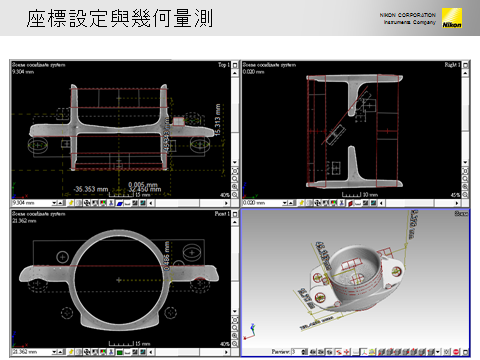This screenshot has height=360, width=480.
Task: Click the 45% zoom value in Right view
Action: pyautogui.click(x=455, y=195)
